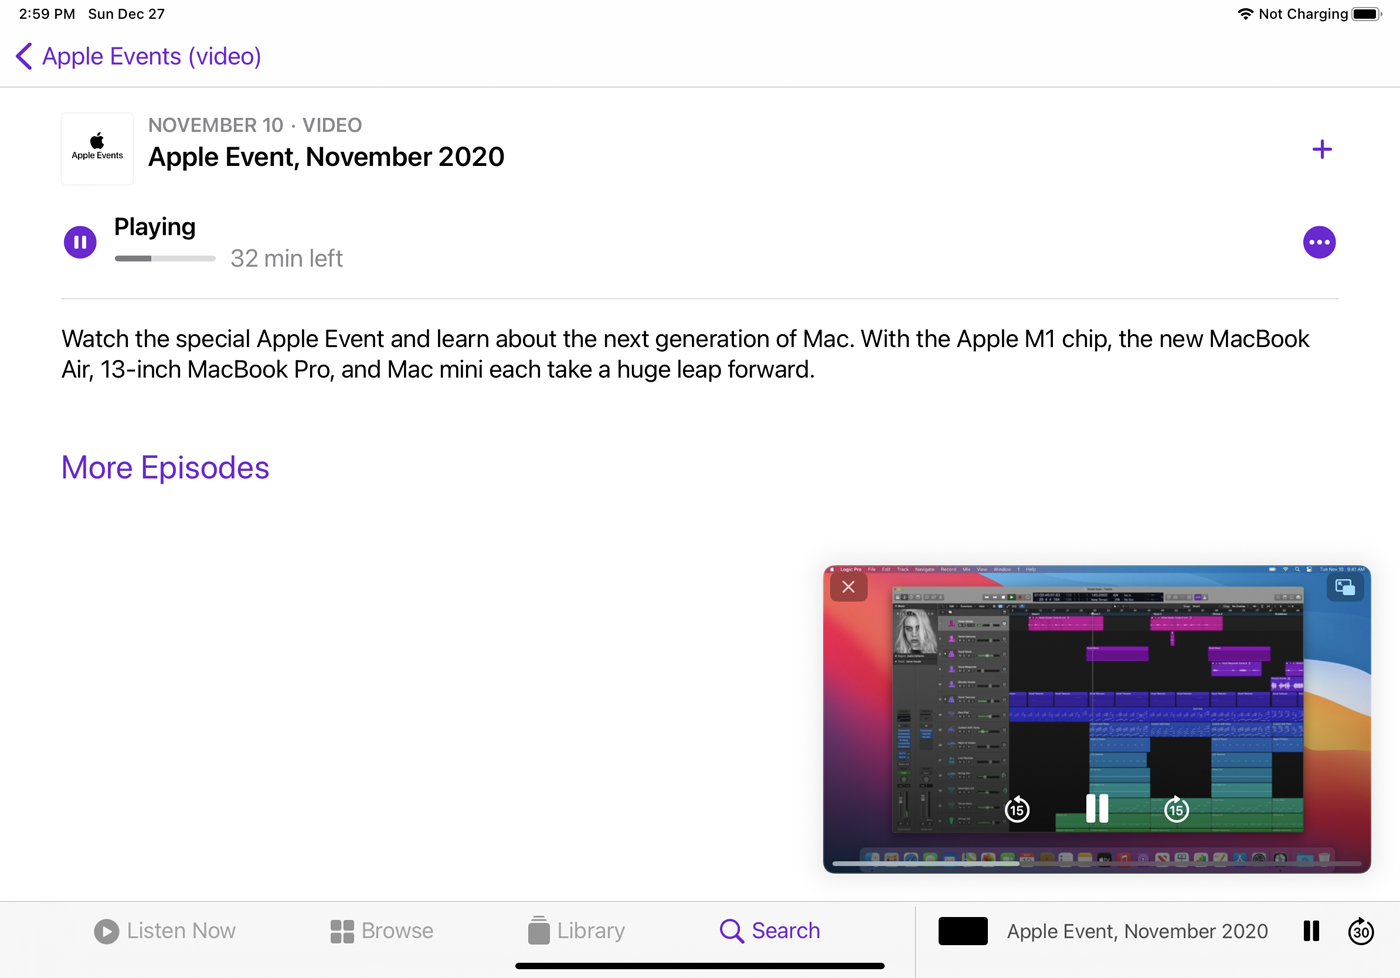This screenshot has width=1400, height=978.
Task: Restore video from picture-in-picture
Action: tap(1345, 587)
